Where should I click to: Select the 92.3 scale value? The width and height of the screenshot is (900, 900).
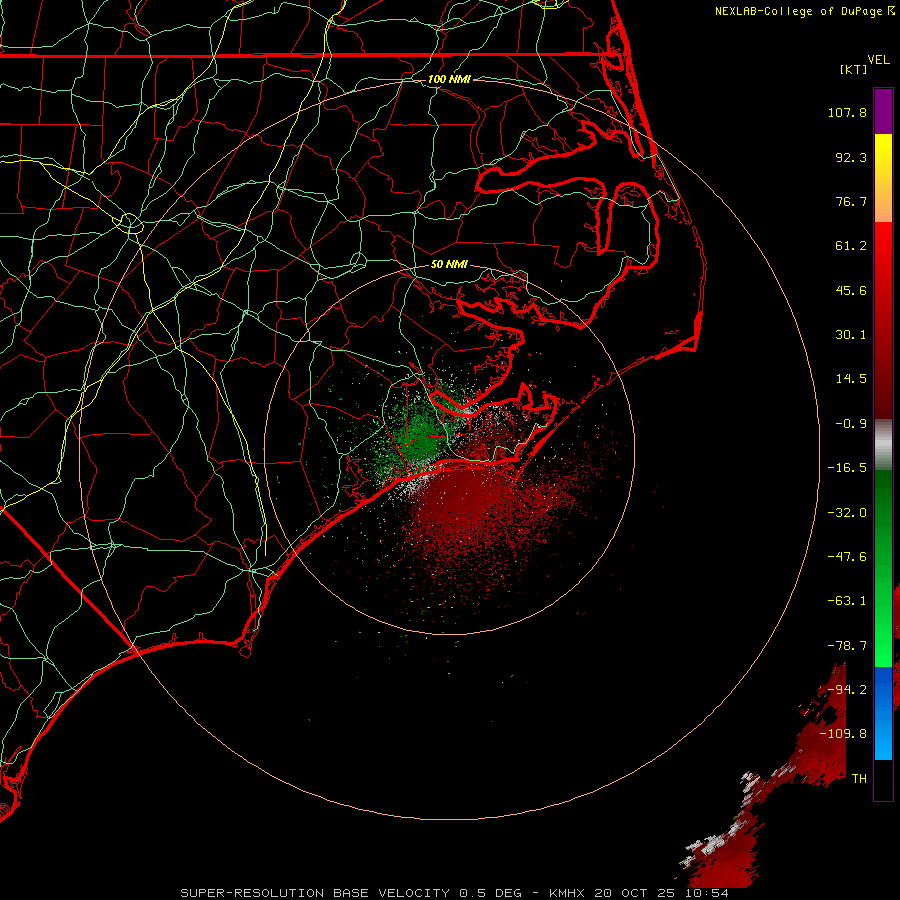pos(851,157)
